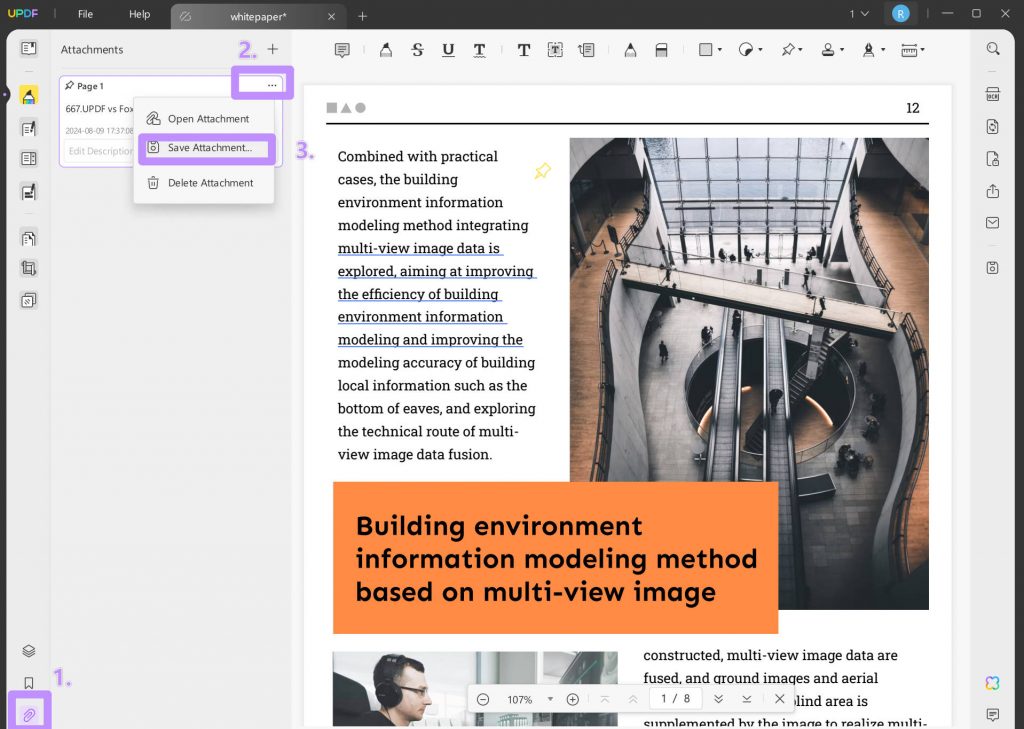Viewport: 1024px width, 729px height.
Task: Close the floating zoom toolbar
Action: click(x=779, y=699)
